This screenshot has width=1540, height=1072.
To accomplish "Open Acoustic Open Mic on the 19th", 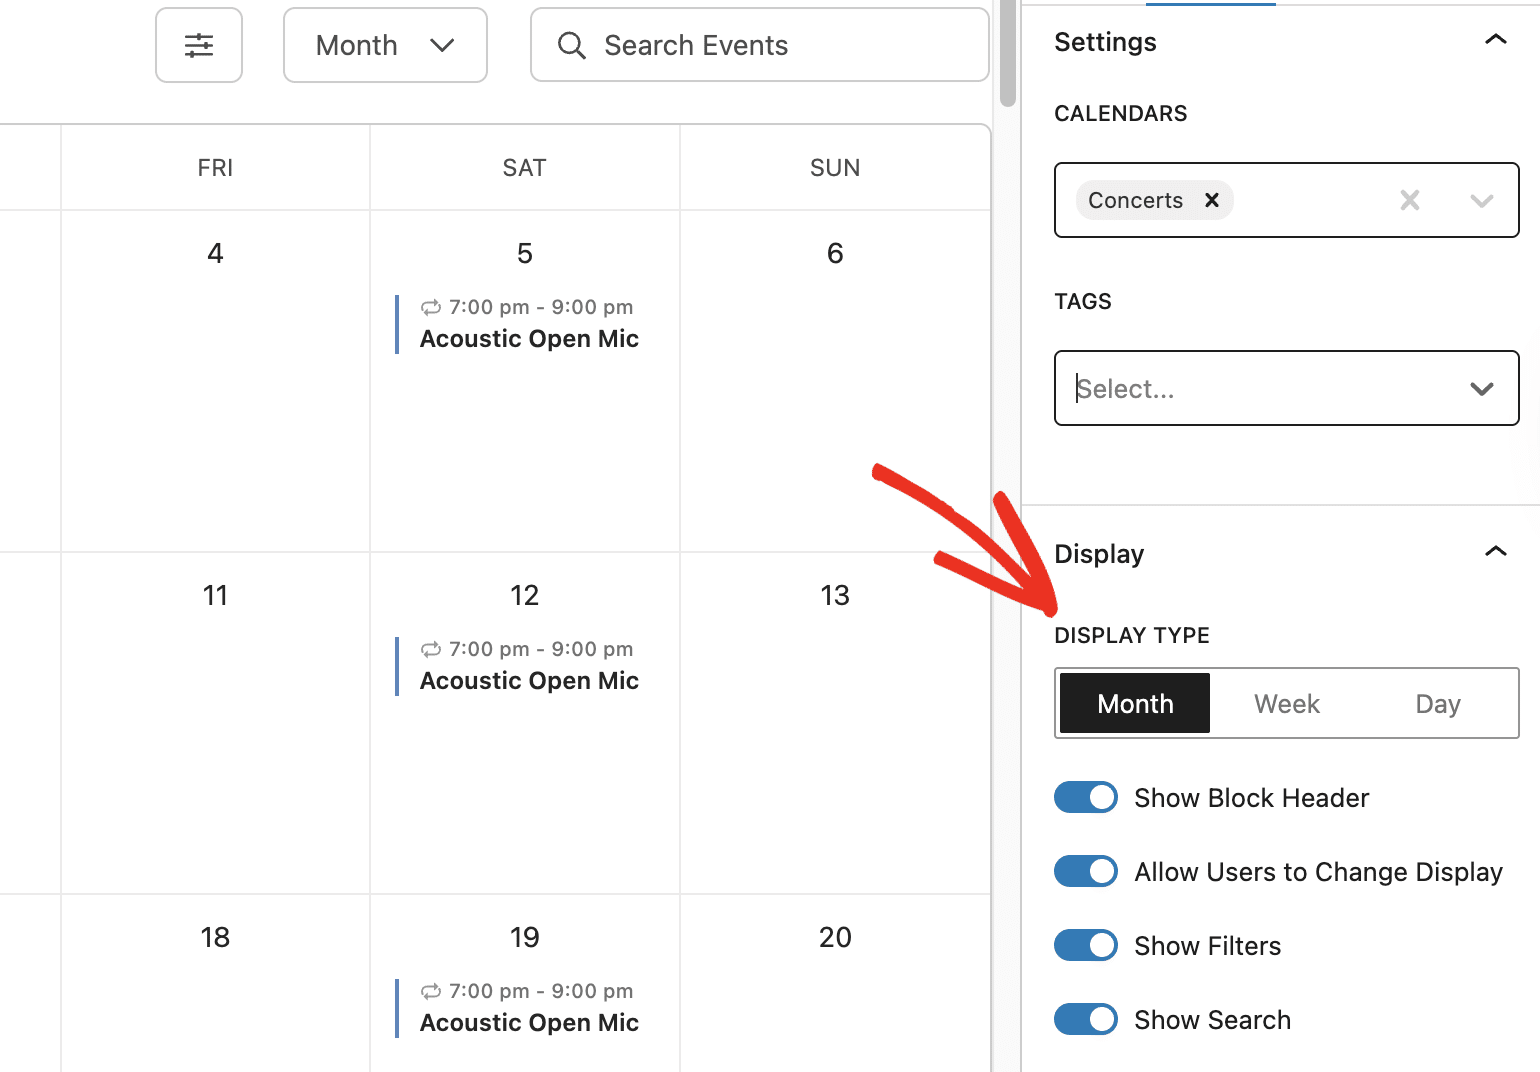I will click(x=529, y=1023).
